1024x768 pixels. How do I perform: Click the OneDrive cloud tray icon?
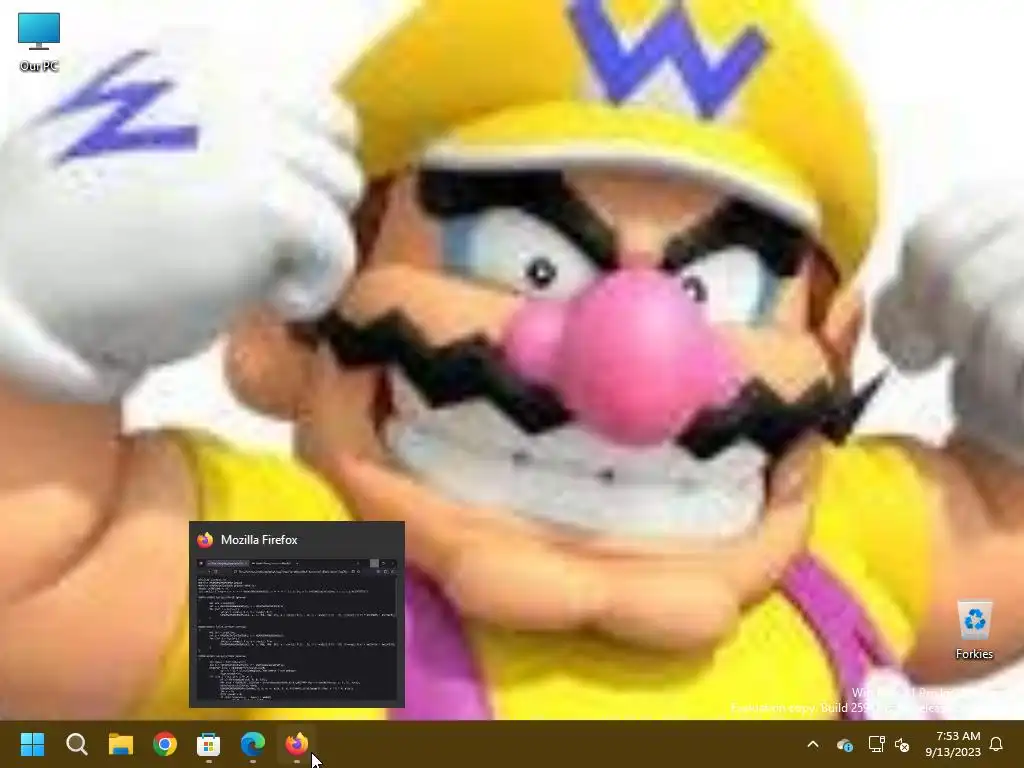click(844, 744)
